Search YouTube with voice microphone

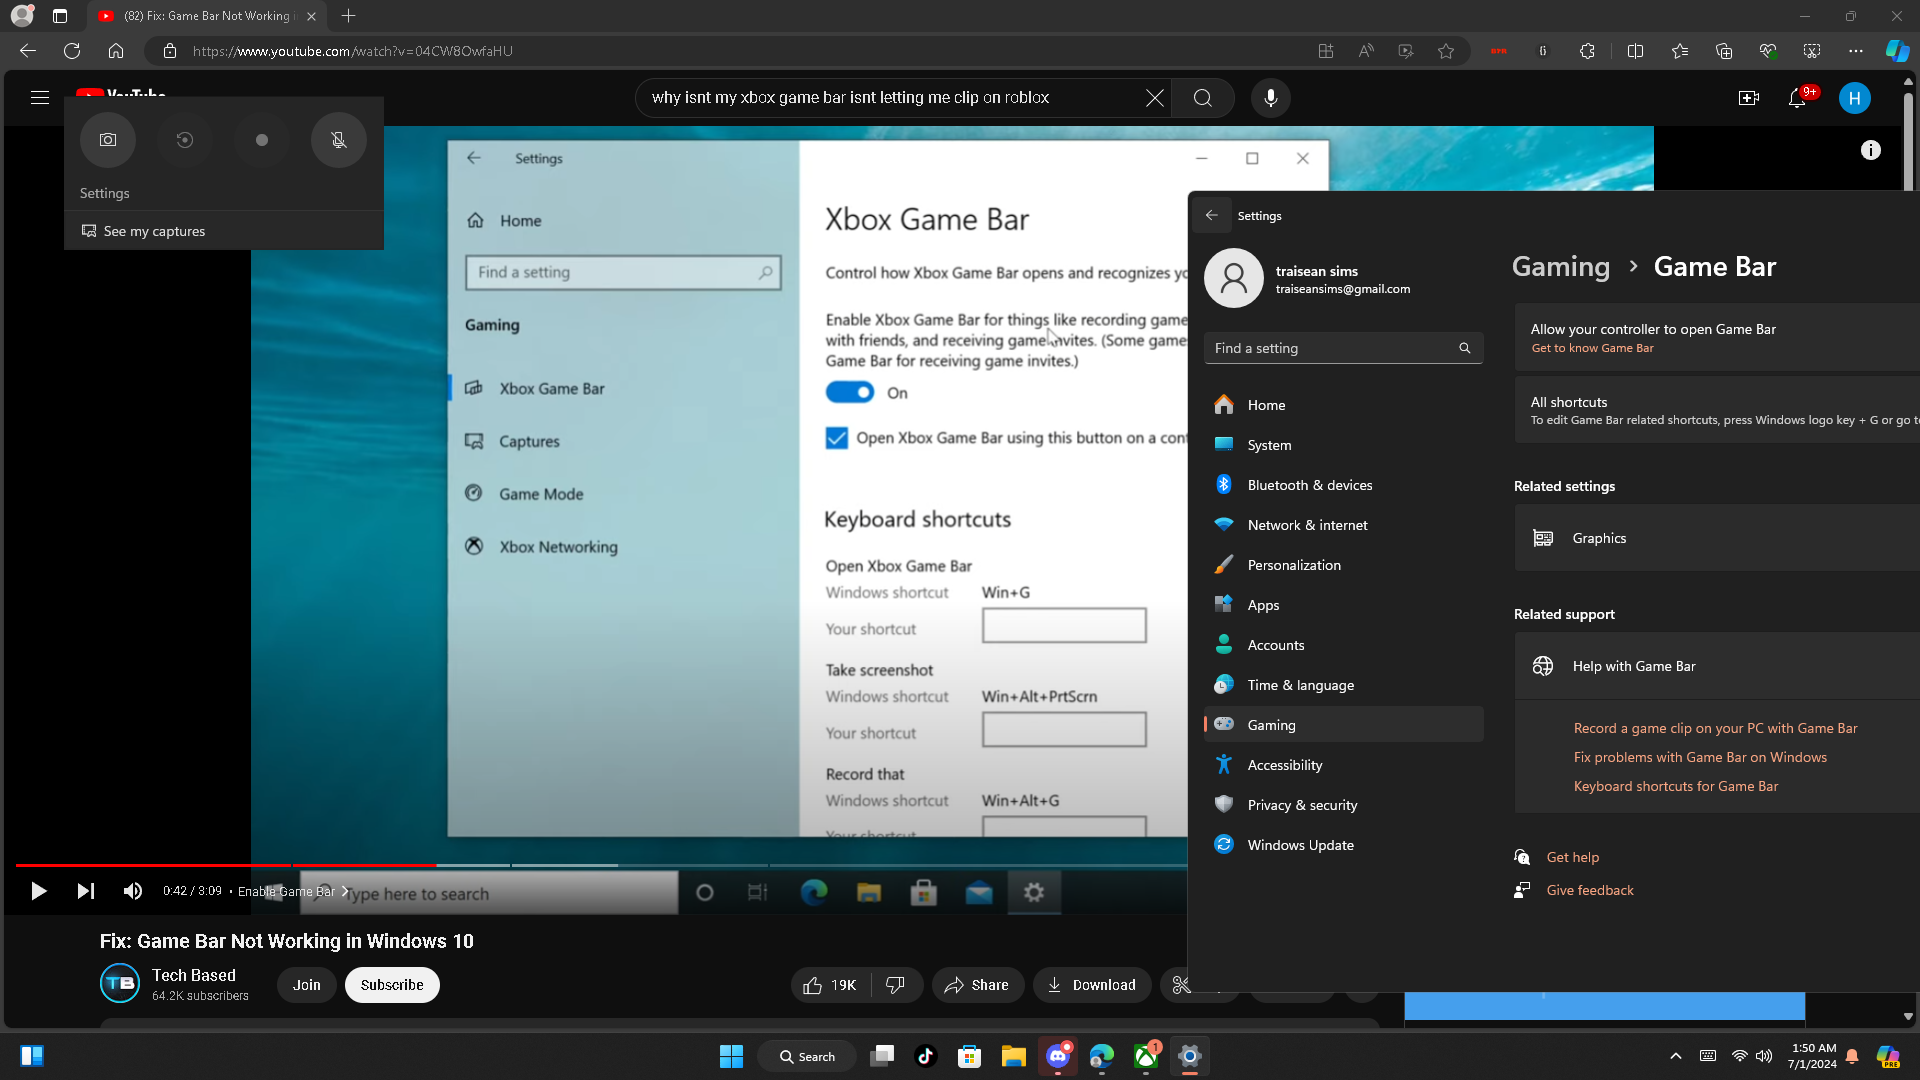click(1271, 98)
